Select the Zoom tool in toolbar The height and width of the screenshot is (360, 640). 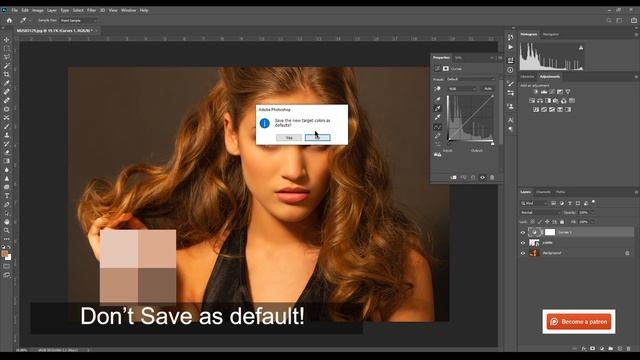[x=7, y=230]
